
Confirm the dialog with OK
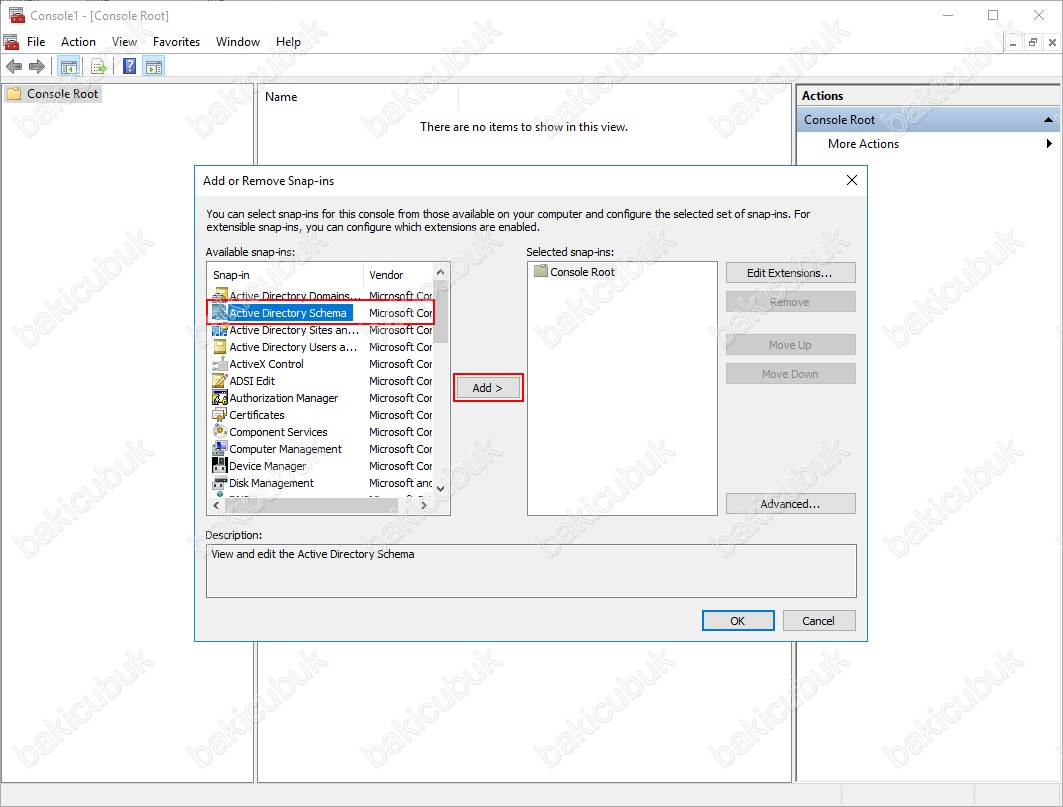738,621
